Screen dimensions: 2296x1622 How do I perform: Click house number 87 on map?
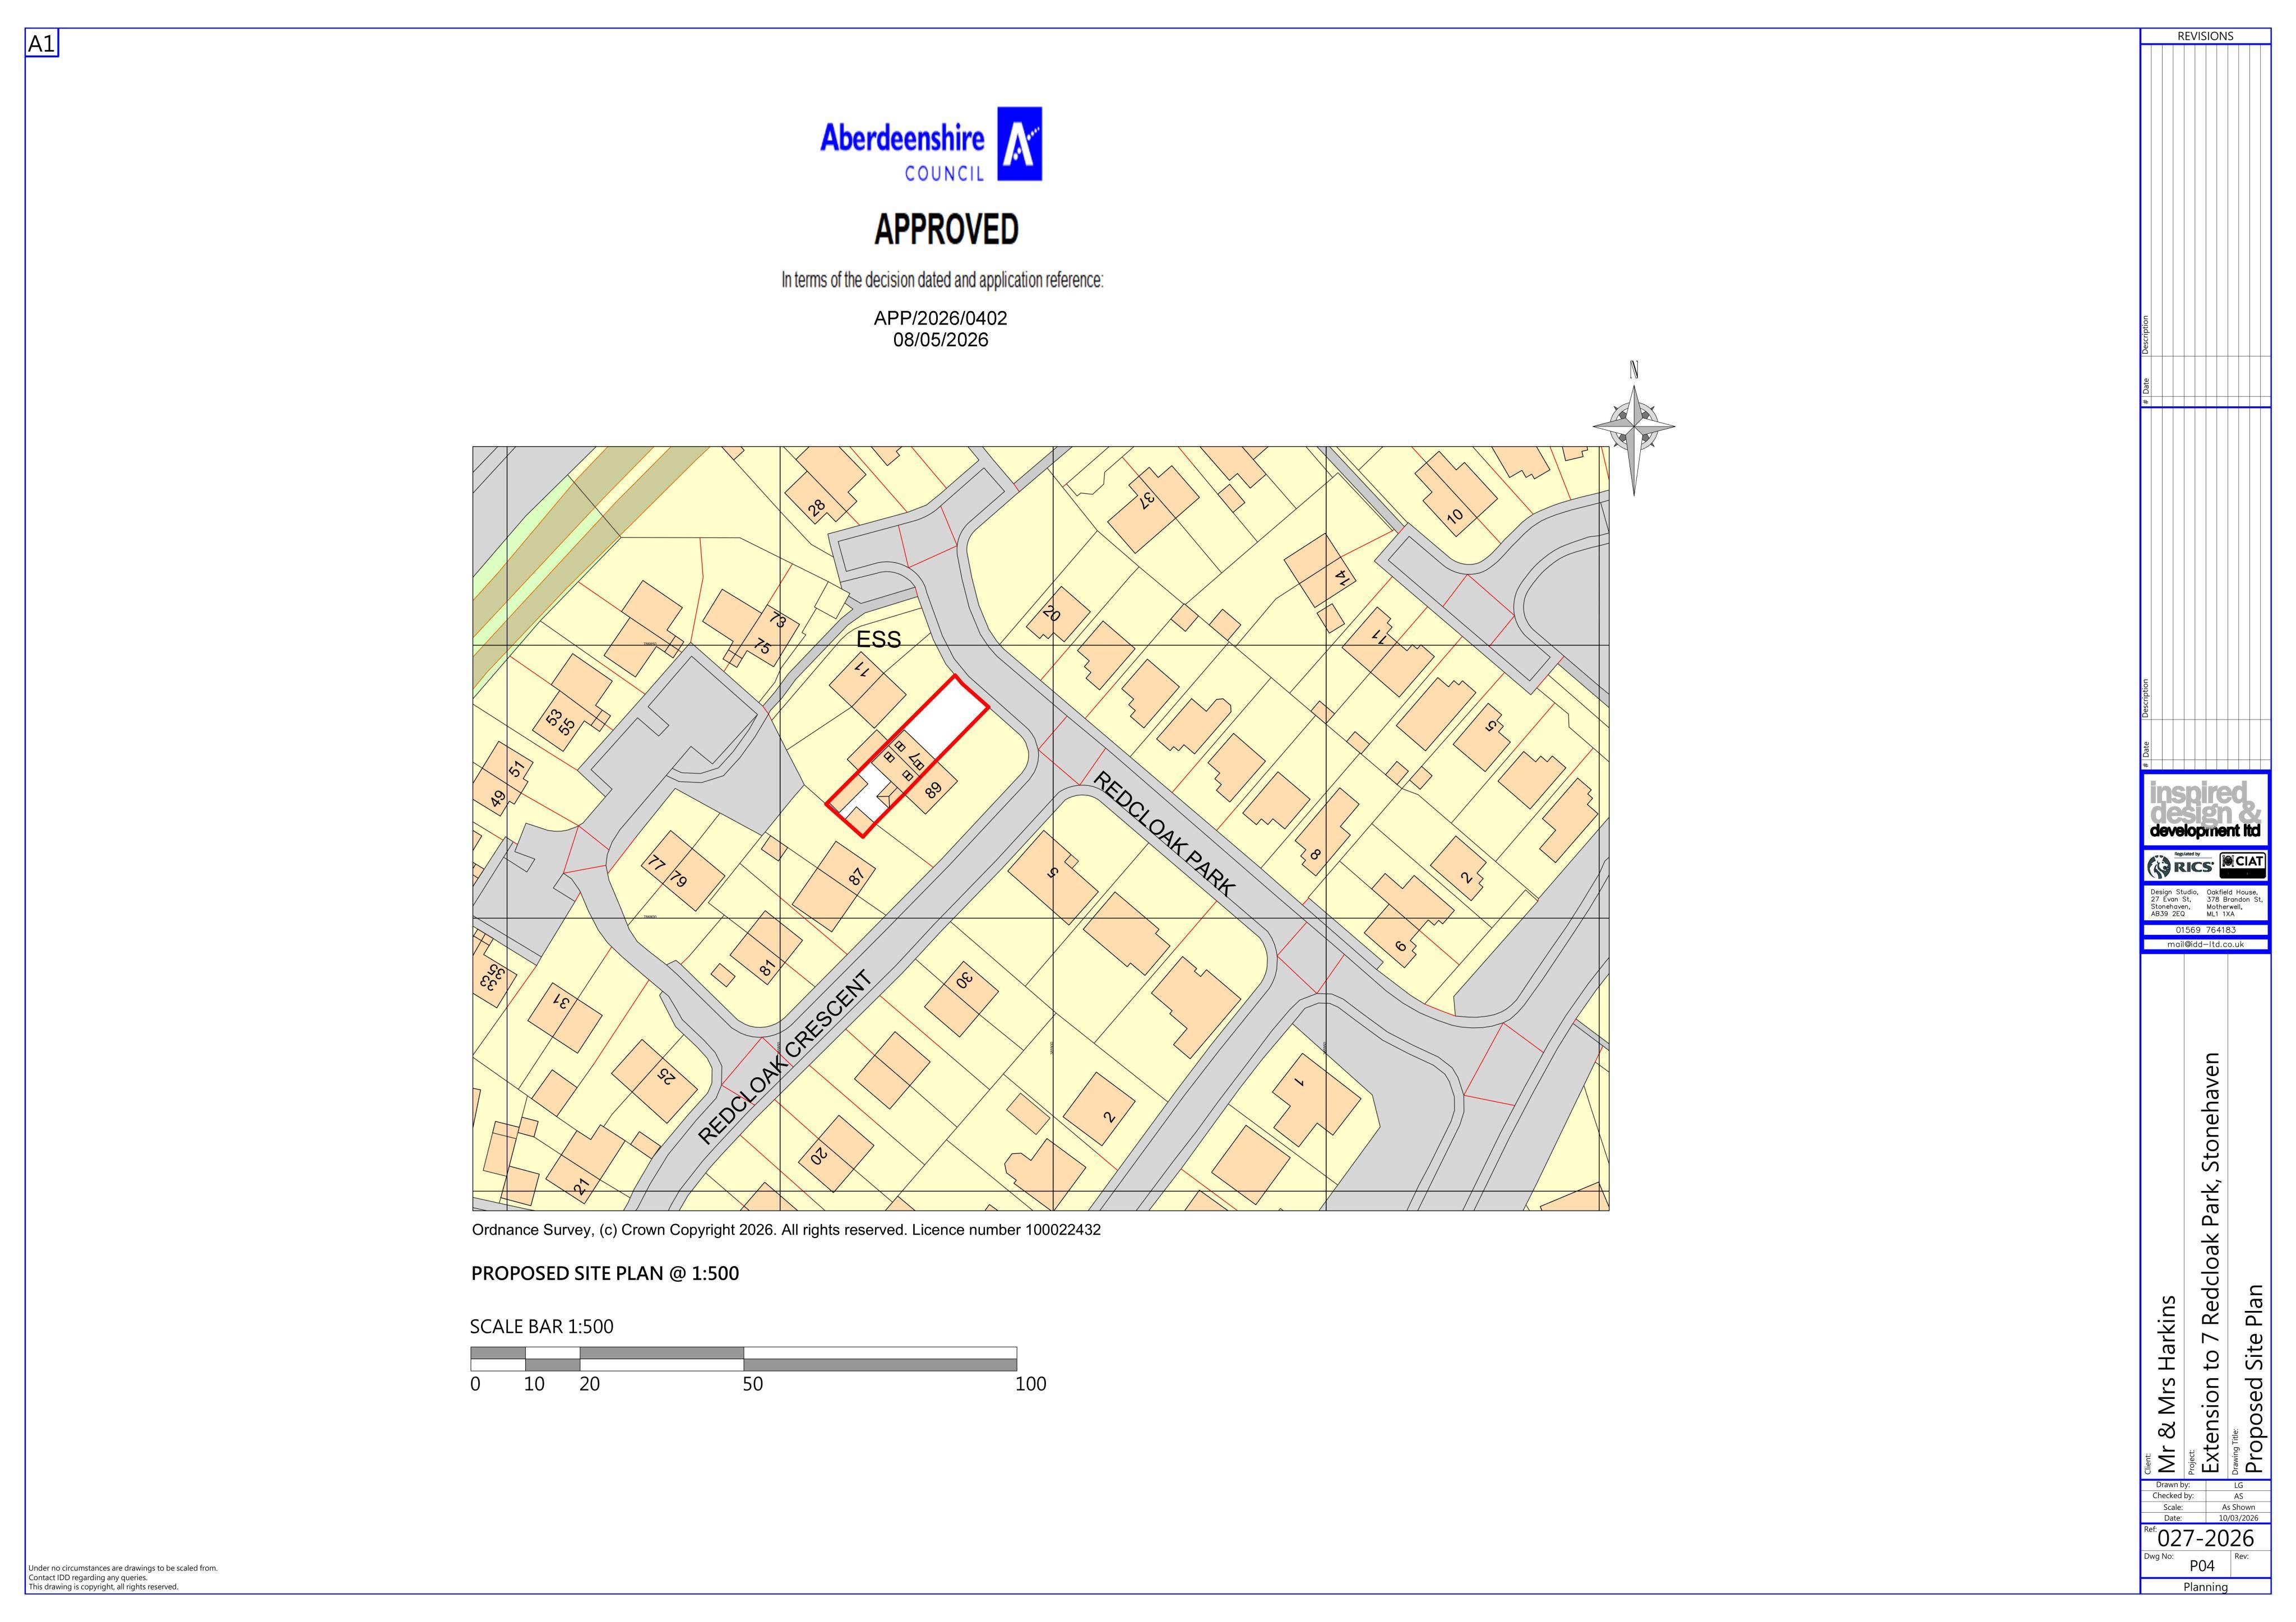click(x=856, y=877)
